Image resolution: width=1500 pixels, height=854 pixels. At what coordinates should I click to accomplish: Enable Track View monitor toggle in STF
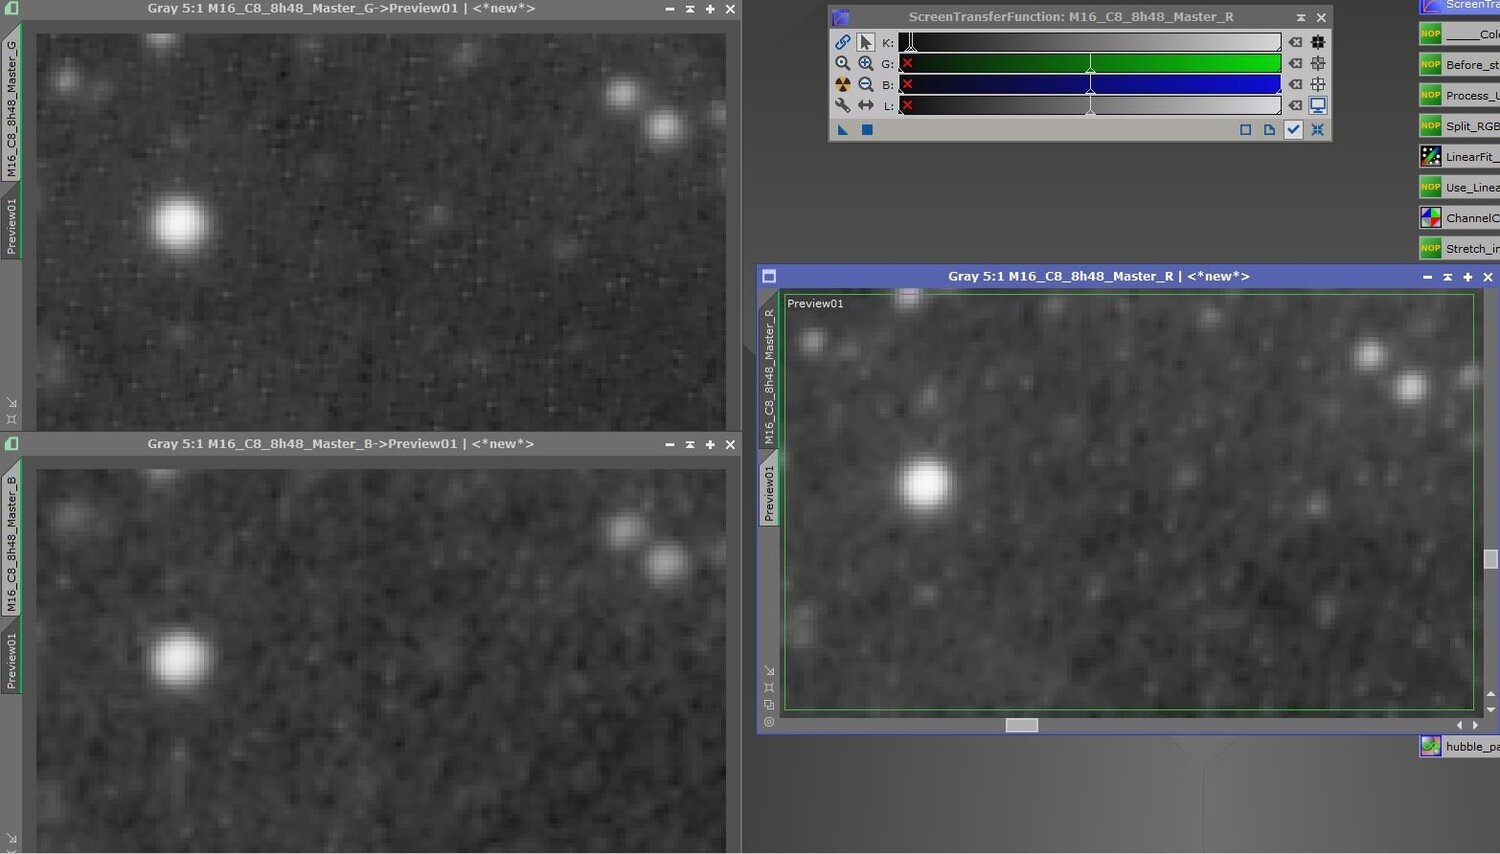(1318, 105)
